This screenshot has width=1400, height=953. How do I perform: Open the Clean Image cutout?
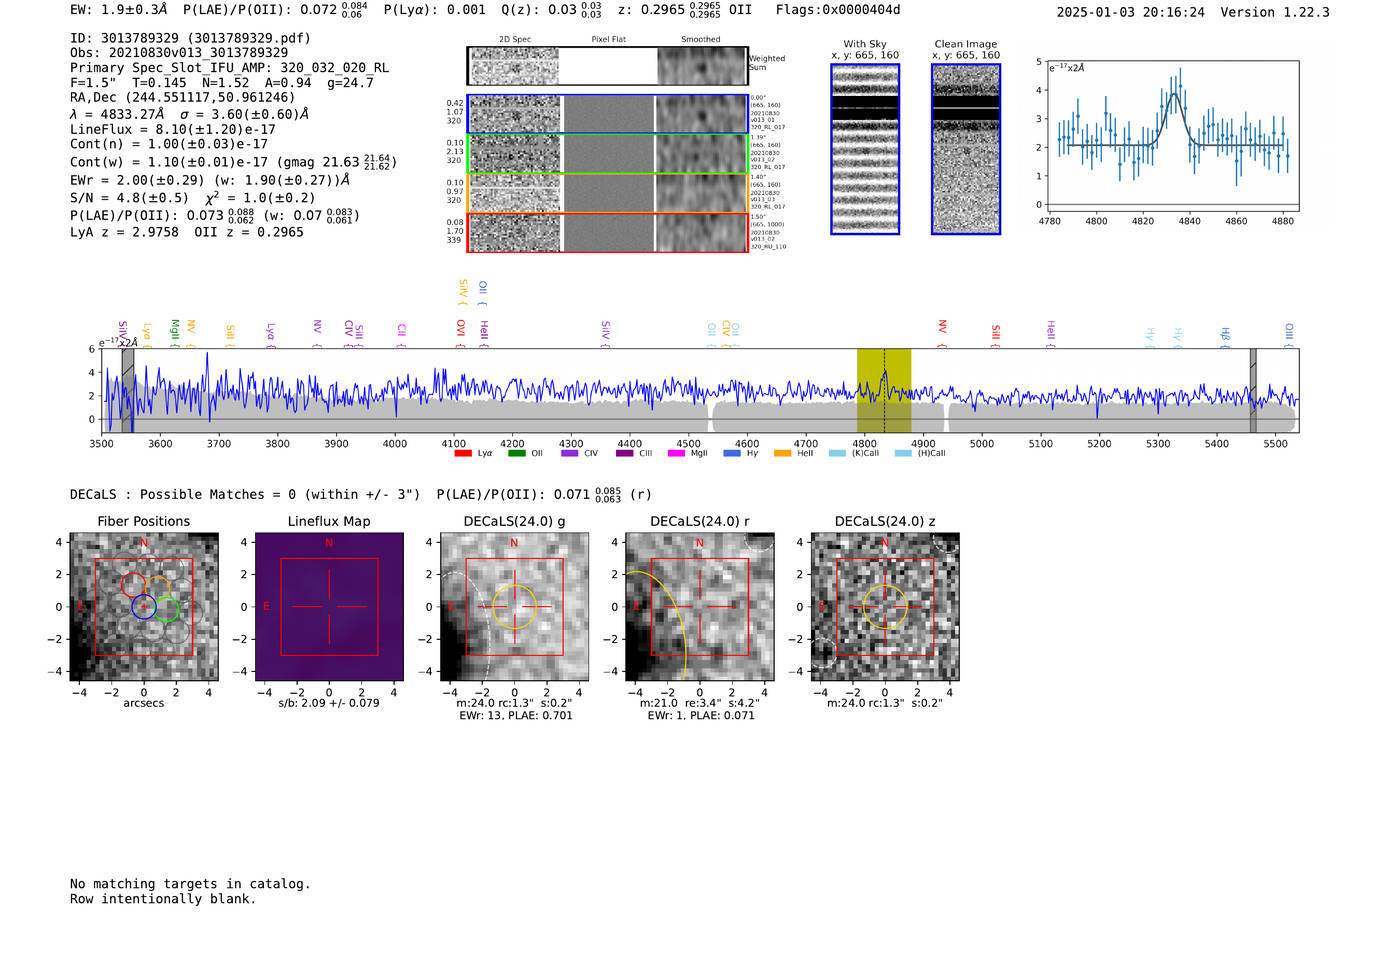pos(966,149)
